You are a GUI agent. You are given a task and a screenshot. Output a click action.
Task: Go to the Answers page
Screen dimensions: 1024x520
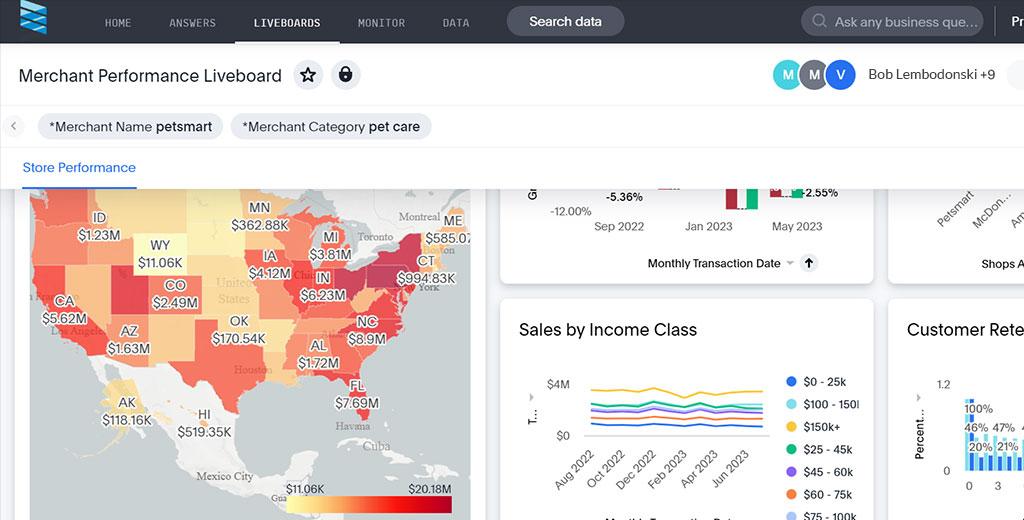click(192, 22)
